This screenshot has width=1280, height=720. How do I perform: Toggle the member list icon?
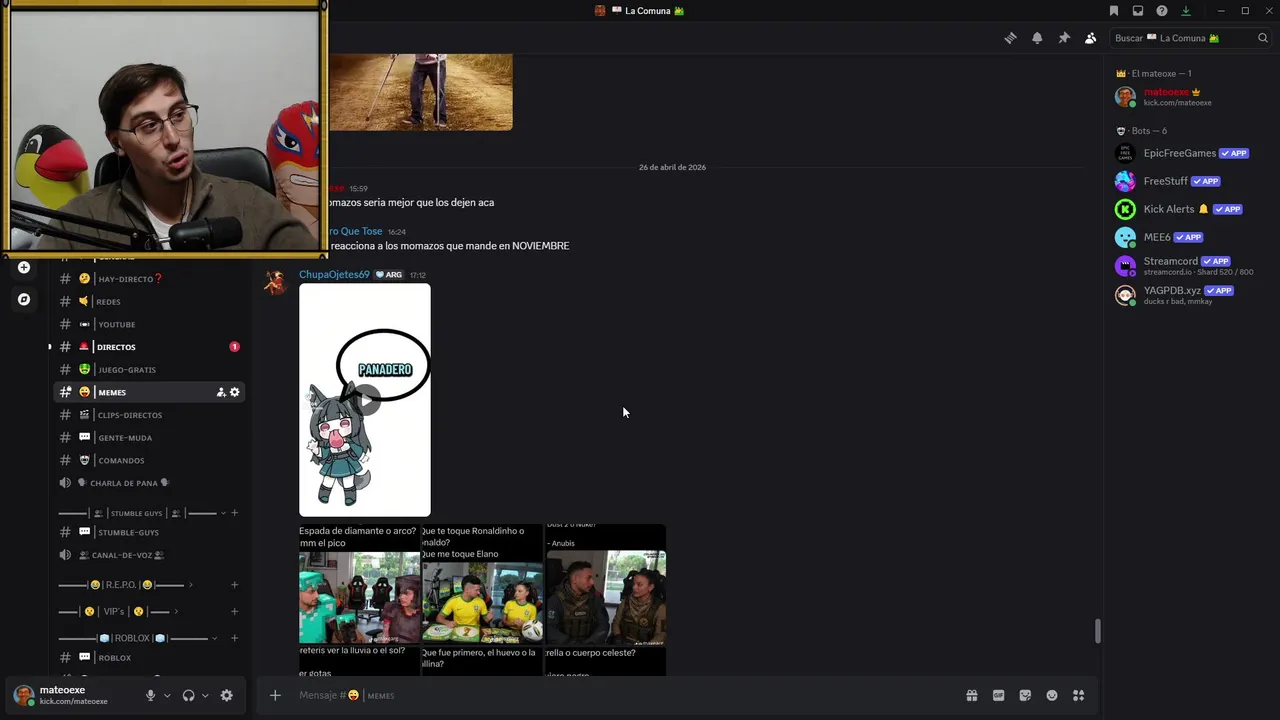coord(1090,38)
